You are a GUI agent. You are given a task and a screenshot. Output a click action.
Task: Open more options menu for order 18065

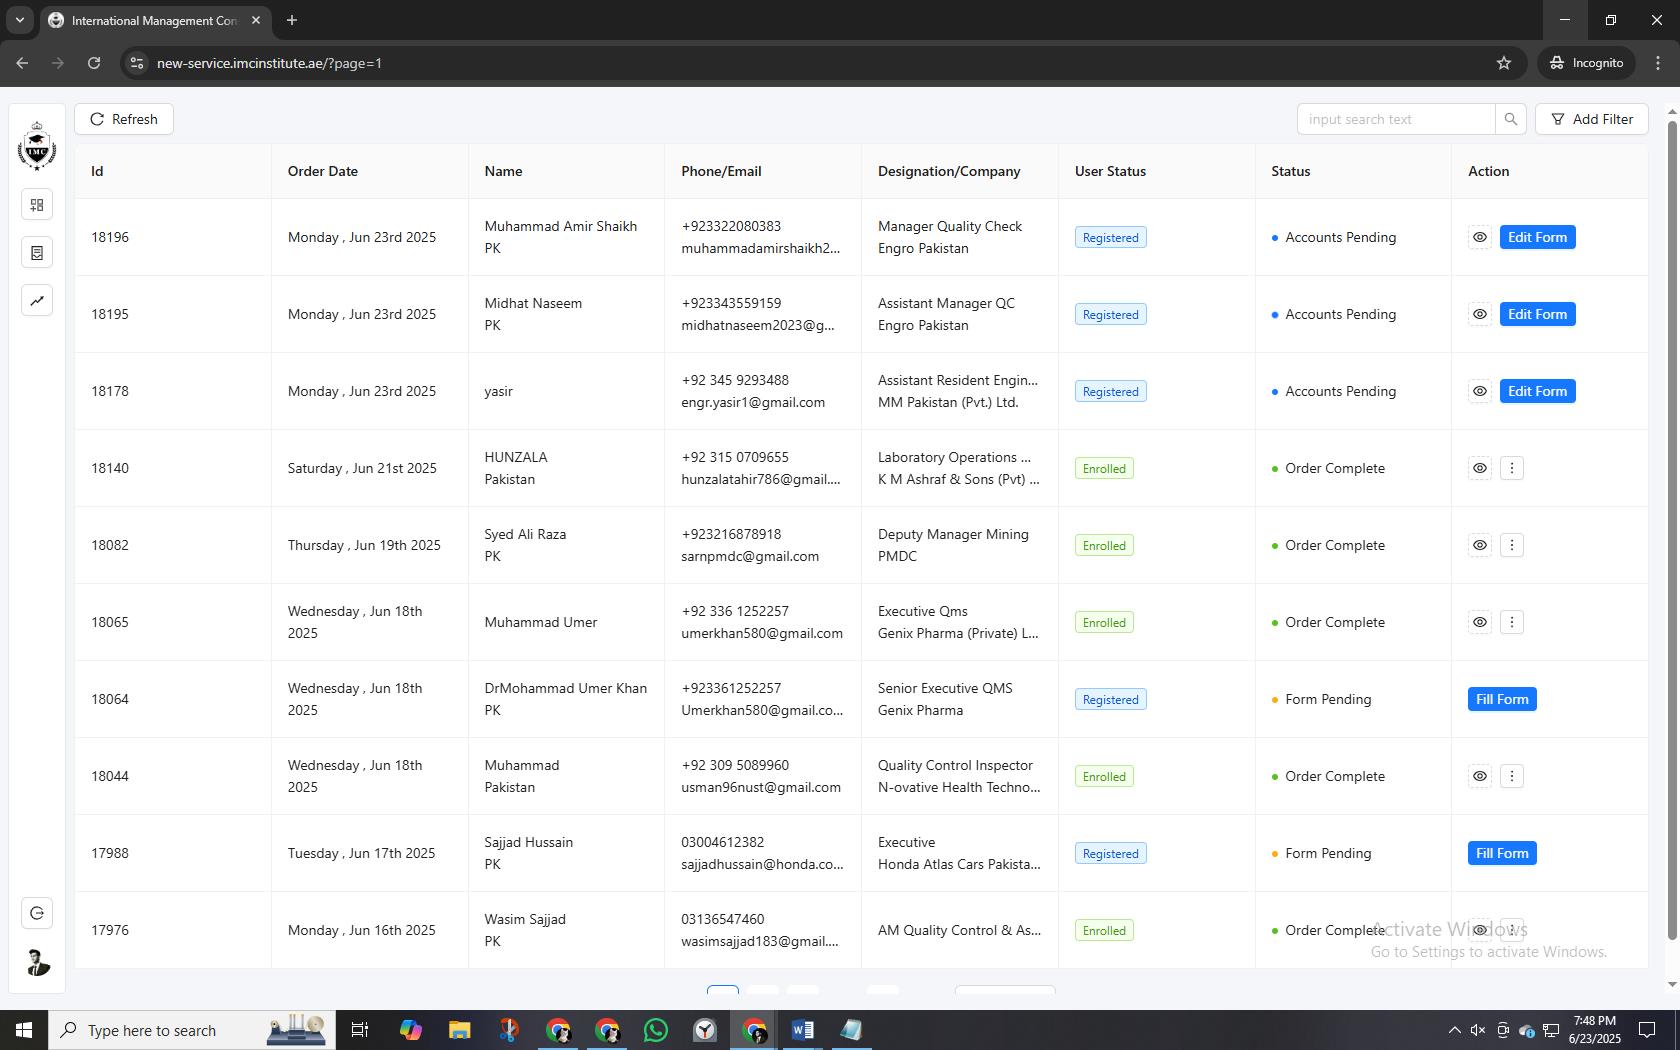[x=1512, y=622]
